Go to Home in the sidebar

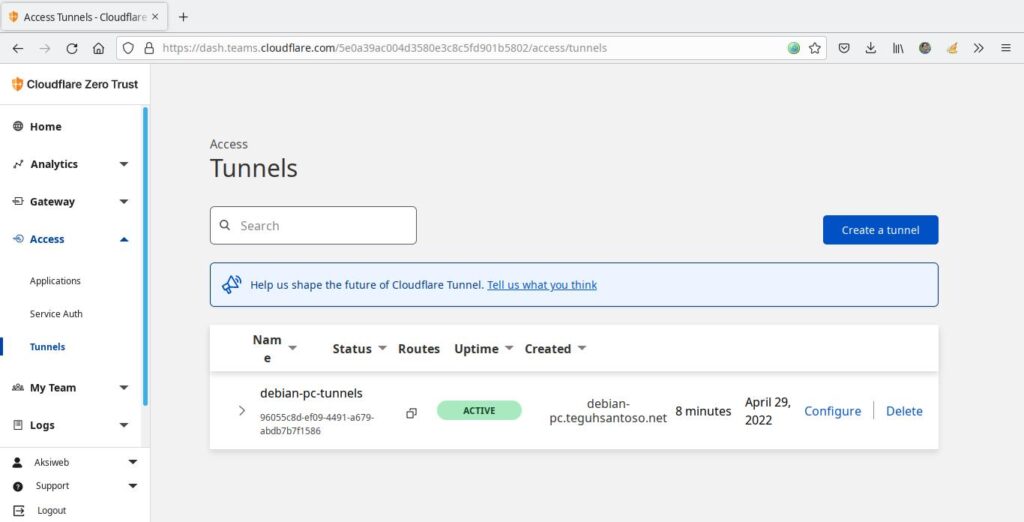[46, 127]
